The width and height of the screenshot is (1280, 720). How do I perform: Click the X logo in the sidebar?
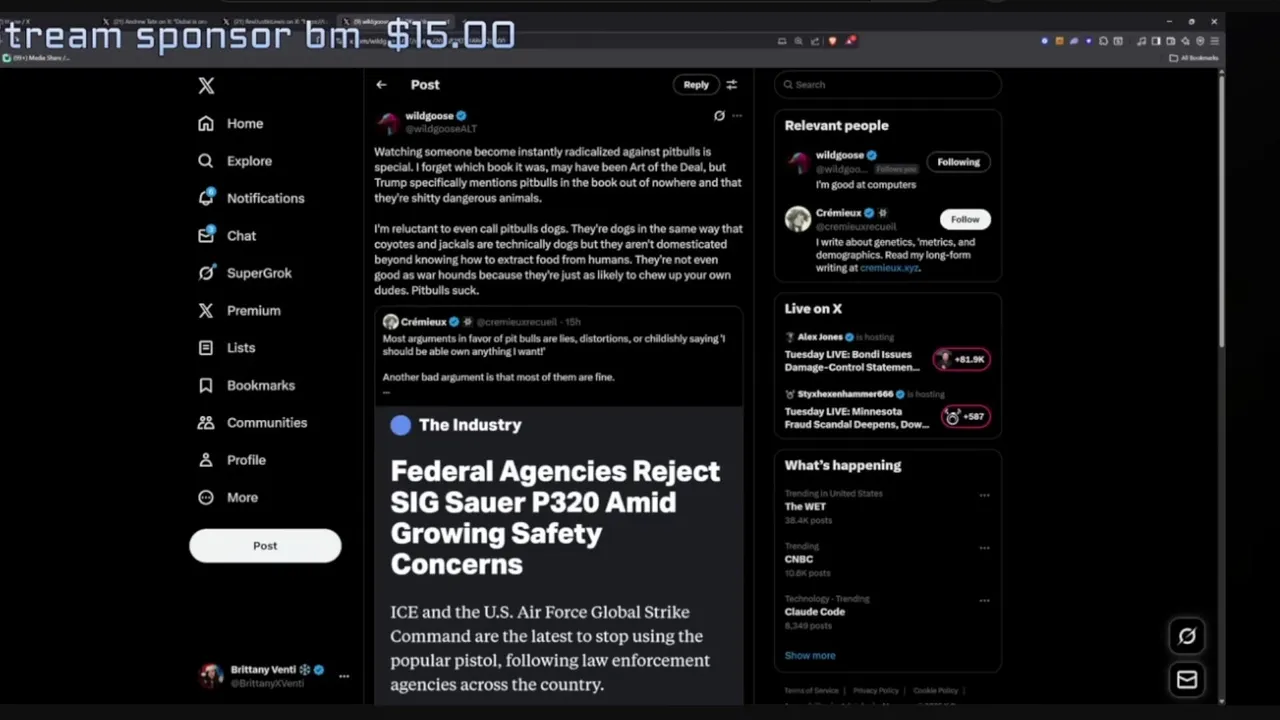click(x=206, y=86)
